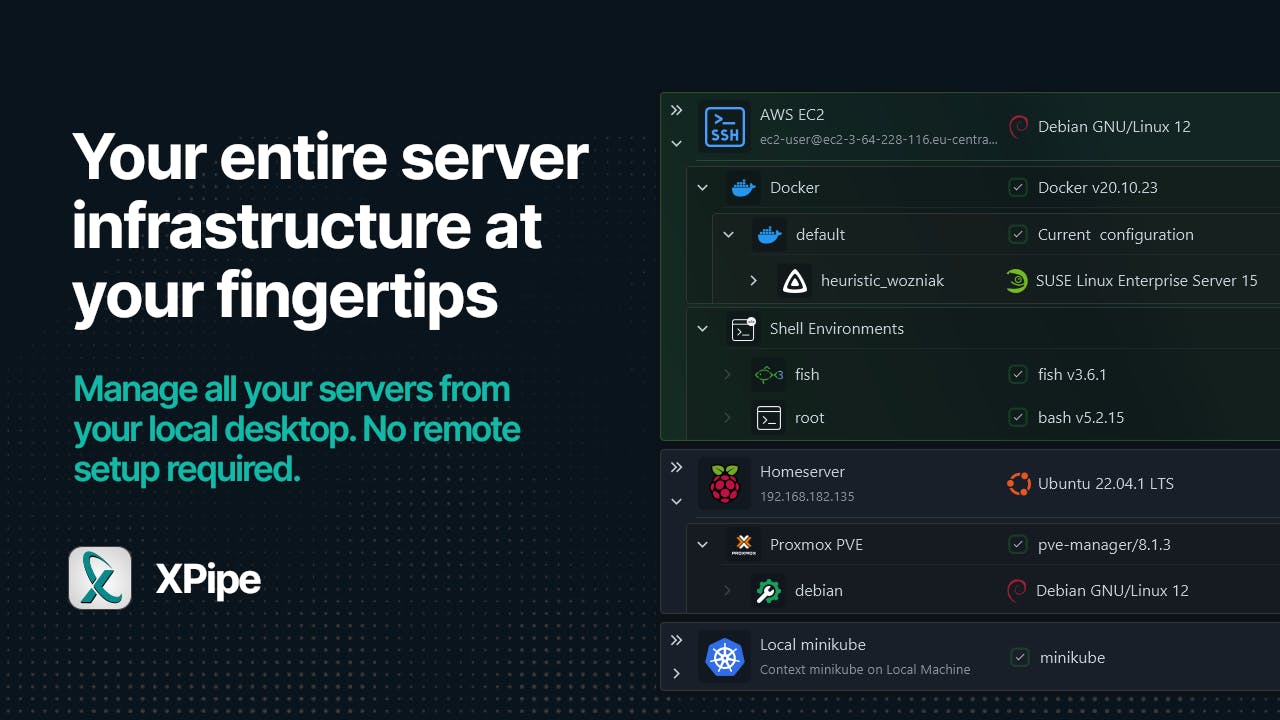Click the checkmark beside pve-manager/8.1.3
Screen dimensions: 1280x720
(1018, 545)
